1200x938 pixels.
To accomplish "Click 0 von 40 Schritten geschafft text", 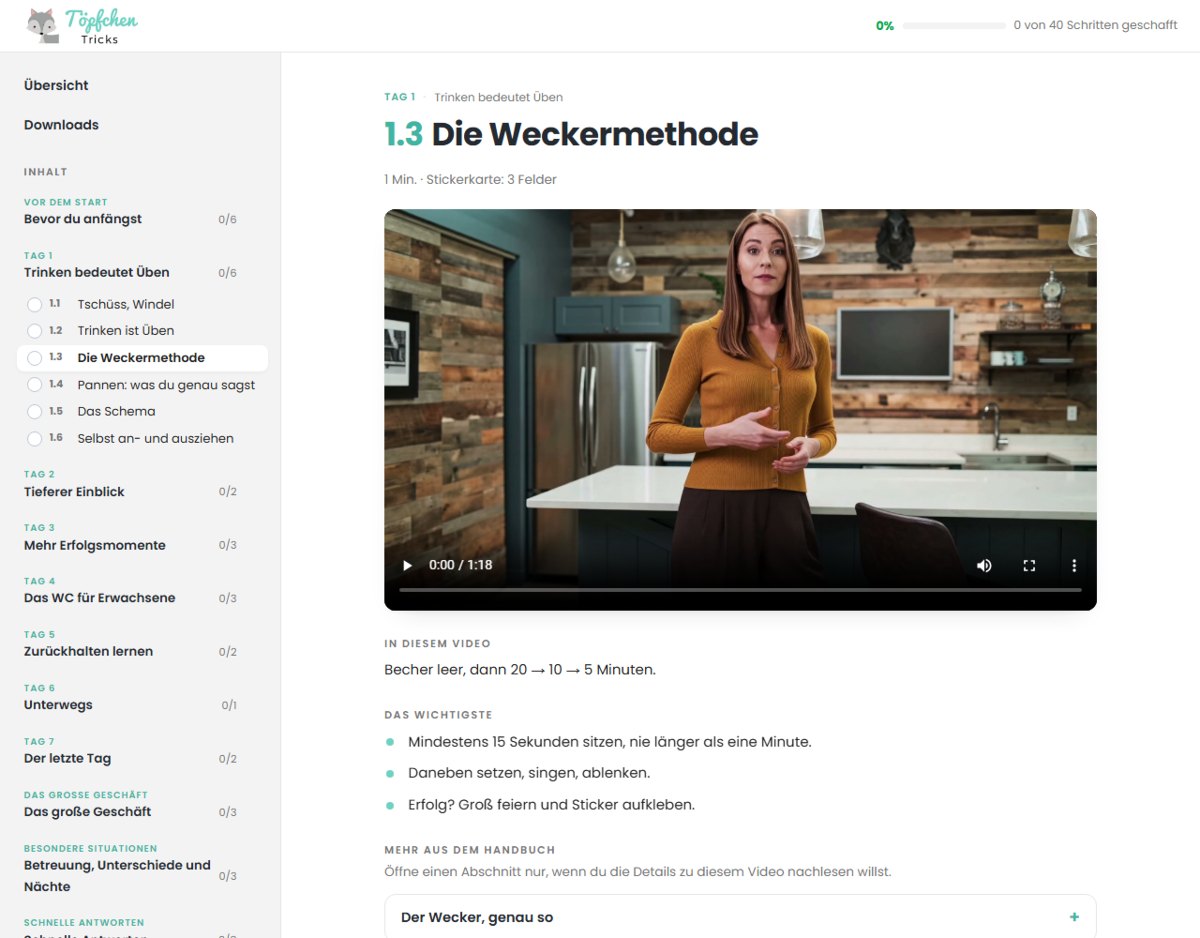I will point(1095,25).
